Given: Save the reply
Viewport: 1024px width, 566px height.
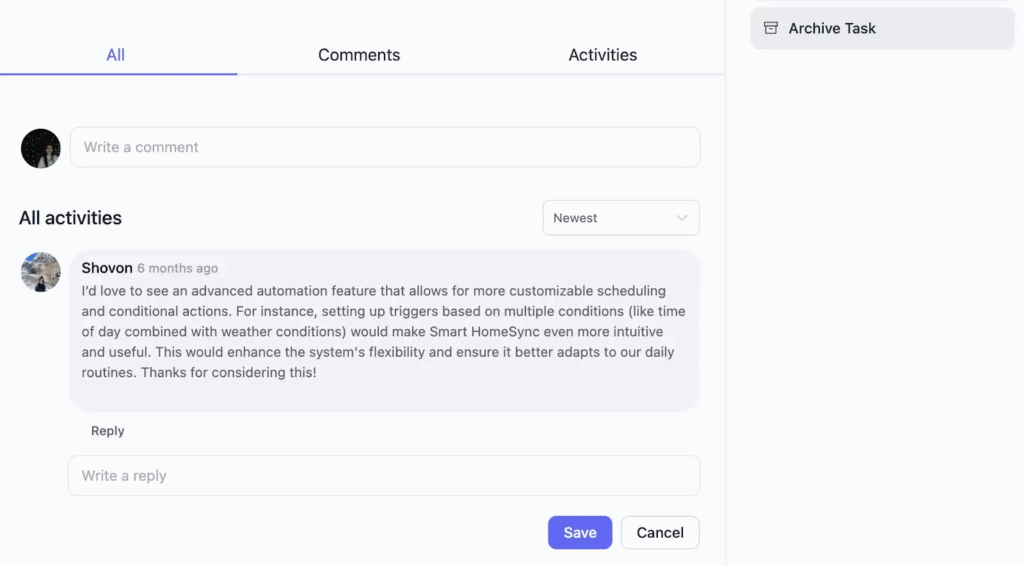Looking at the screenshot, I should (580, 533).
